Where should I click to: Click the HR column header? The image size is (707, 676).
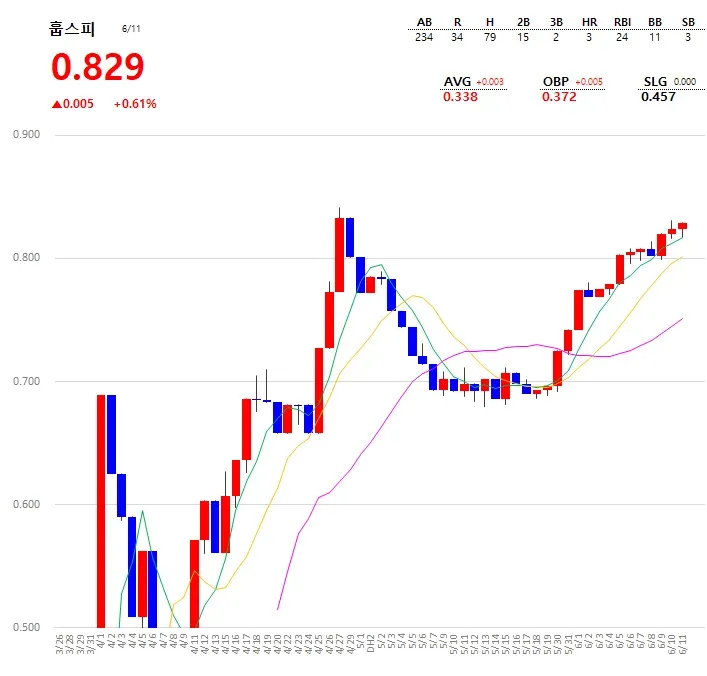(x=589, y=22)
